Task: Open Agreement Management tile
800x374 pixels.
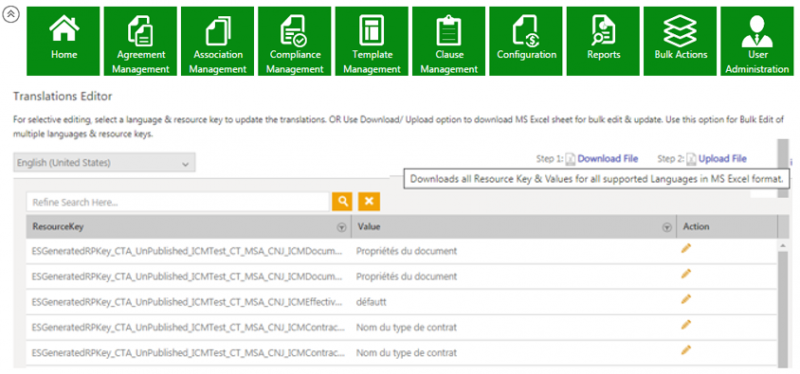Action: tap(141, 41)
